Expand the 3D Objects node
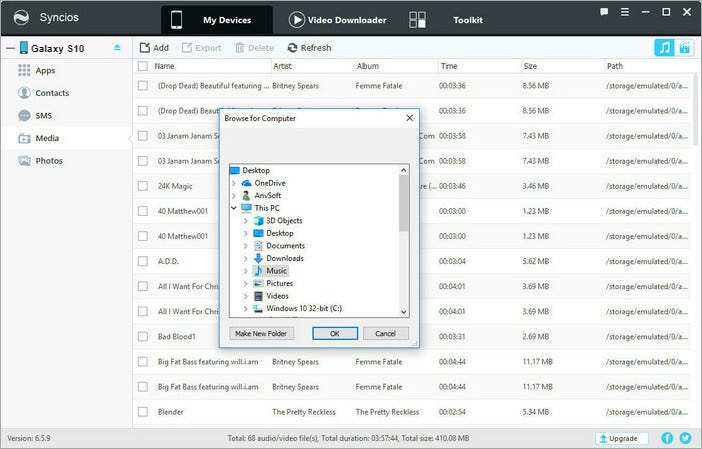 [245, 221]
